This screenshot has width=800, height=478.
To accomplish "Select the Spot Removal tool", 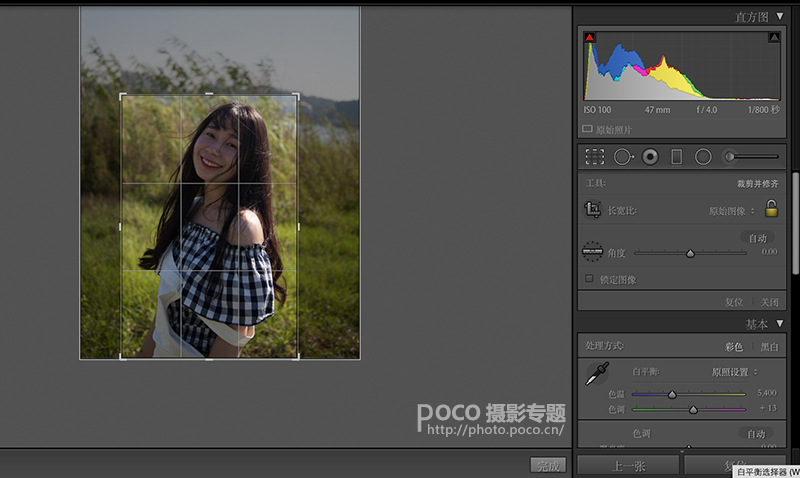I will (x=623, y=157).
